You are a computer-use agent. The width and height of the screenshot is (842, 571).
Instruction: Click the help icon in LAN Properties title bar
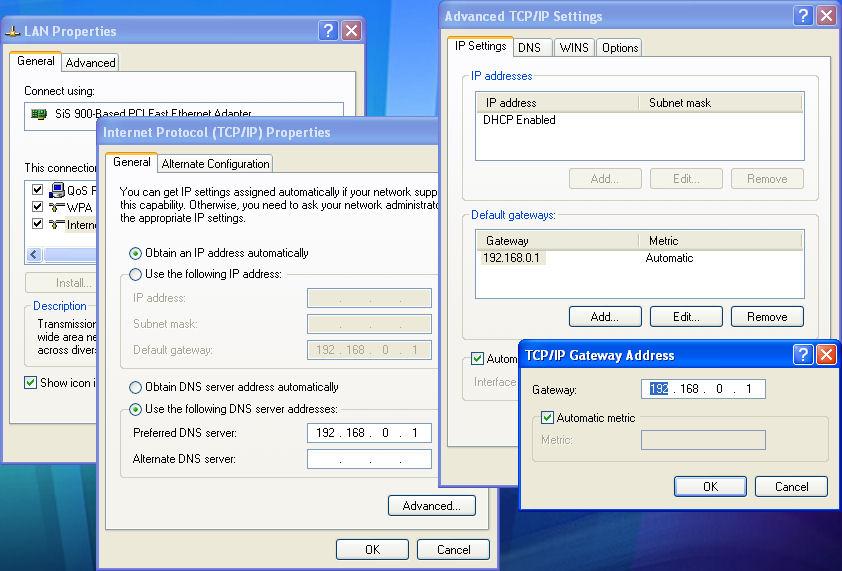[x=328, y=31]
